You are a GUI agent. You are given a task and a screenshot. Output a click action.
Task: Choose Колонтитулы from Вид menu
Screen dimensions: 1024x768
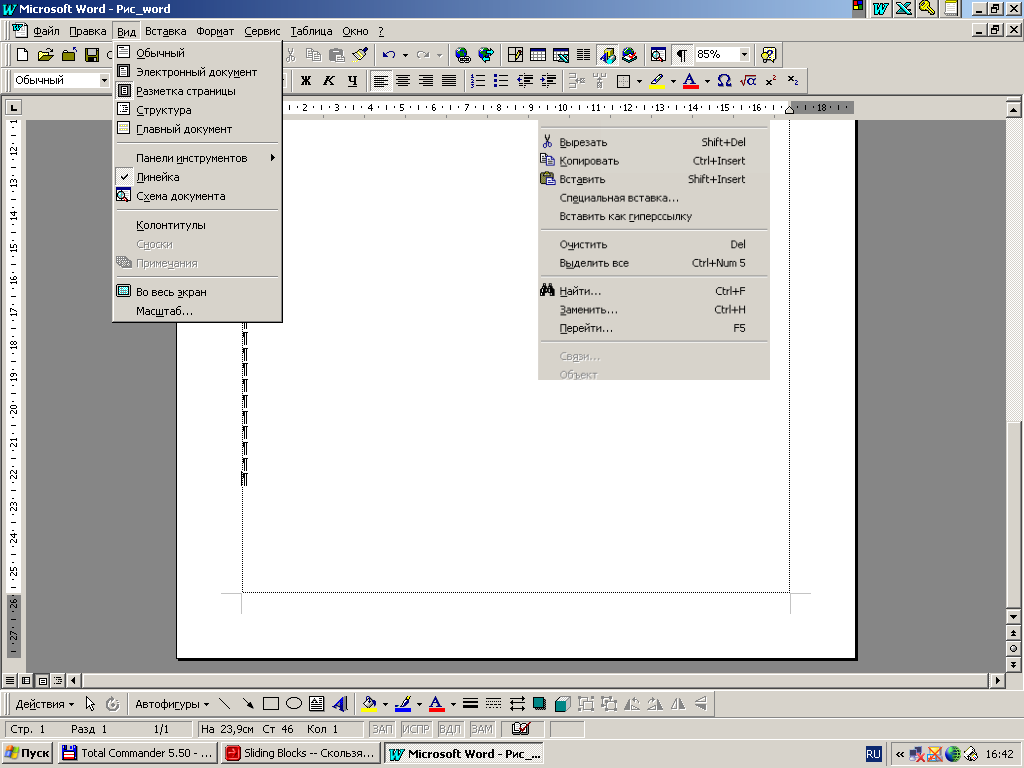[x=197, y=225]
